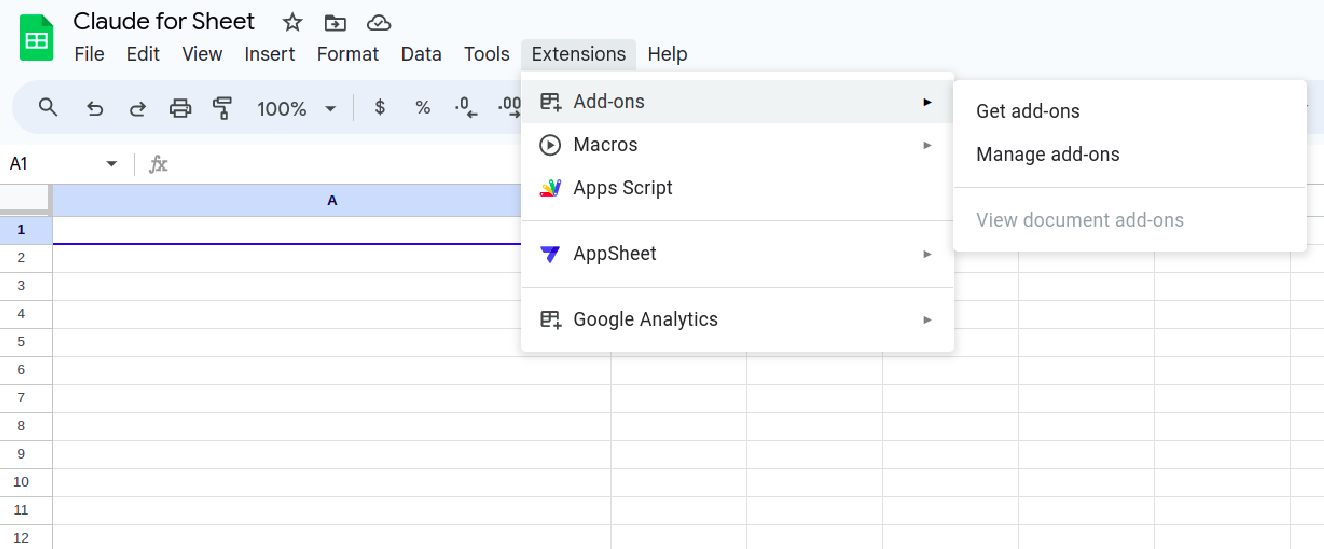Open the View menu
The image size is (1324, 549).
pos(202,54)
